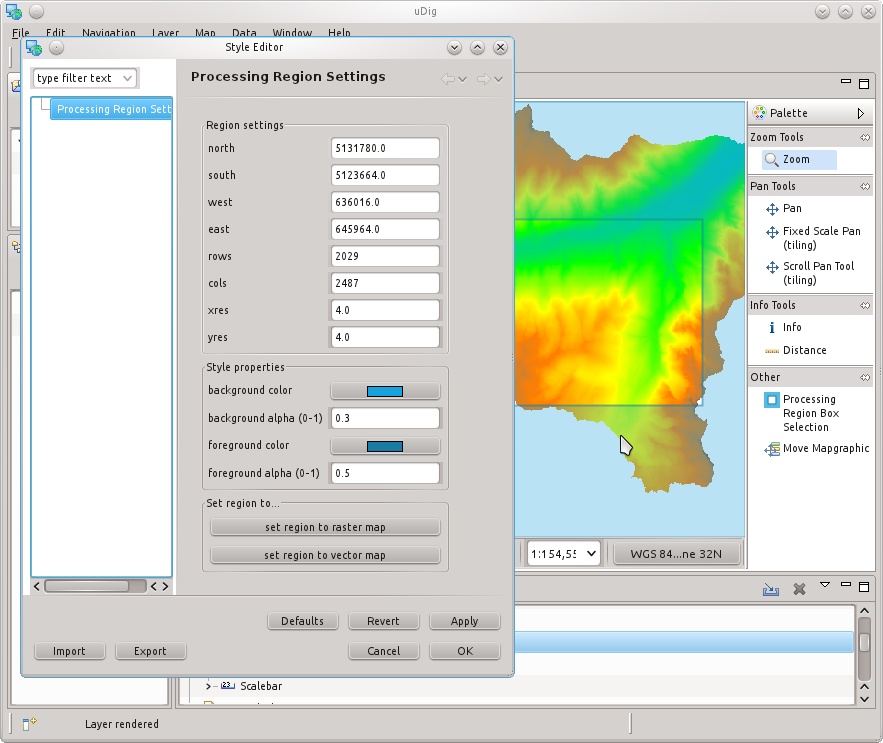Open the type filter text dropdown

pyautogui.click(x=128, y=78)
